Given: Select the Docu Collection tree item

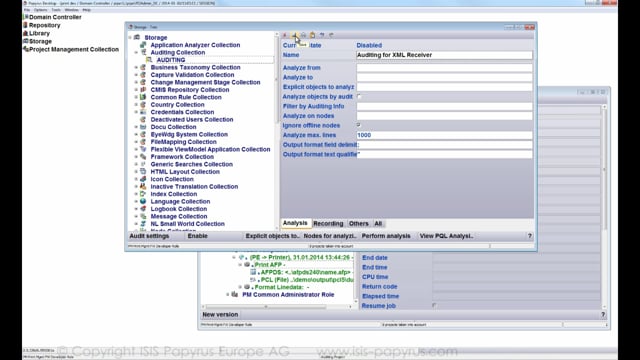Looking at the screenshot, I should coord(173,127).
